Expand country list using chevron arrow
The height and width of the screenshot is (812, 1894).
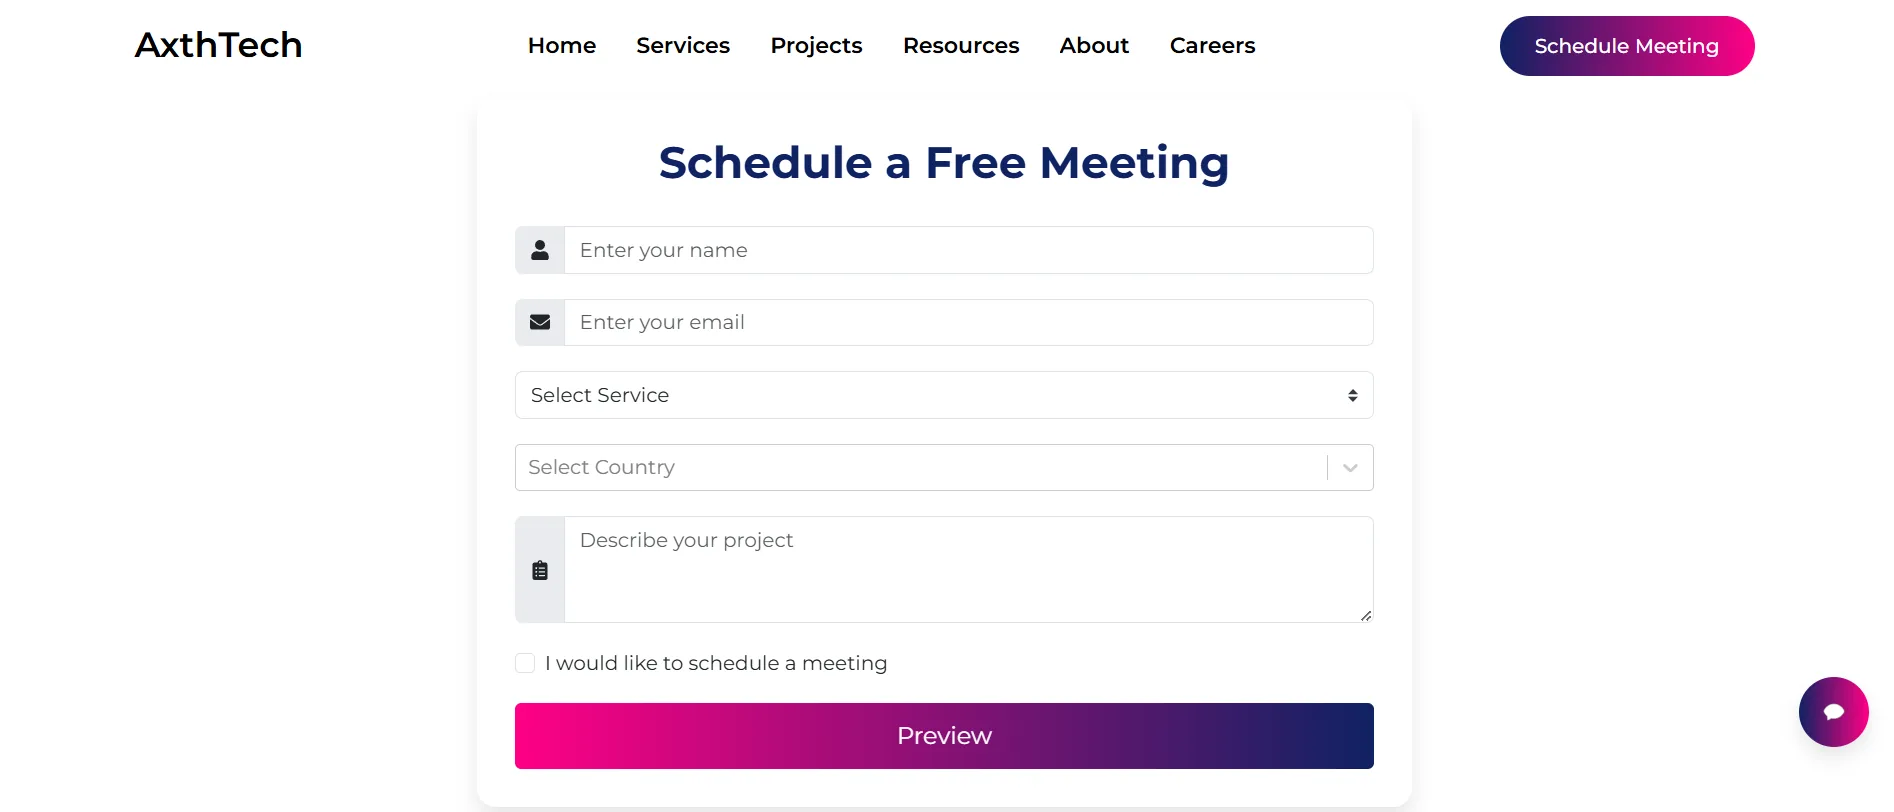(x=1350, y=468)
